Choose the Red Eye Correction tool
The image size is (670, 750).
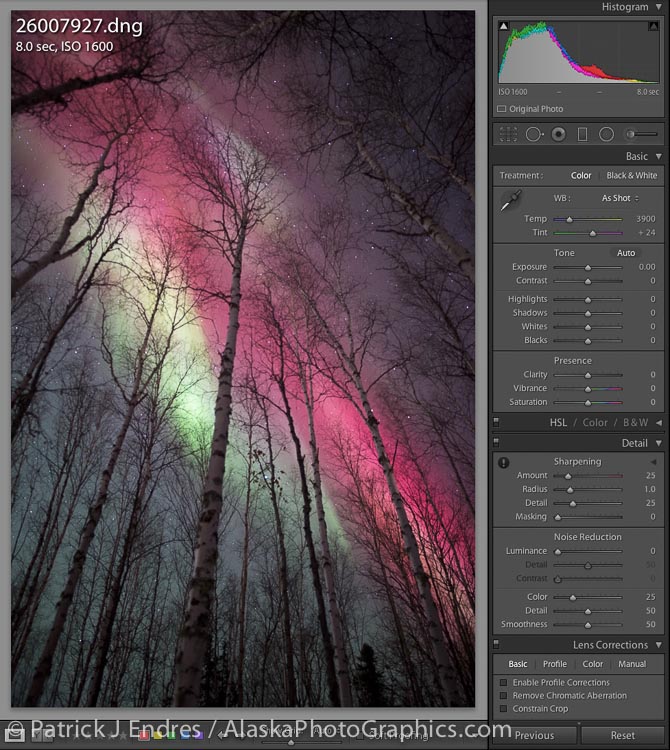[x=558, y=134]
